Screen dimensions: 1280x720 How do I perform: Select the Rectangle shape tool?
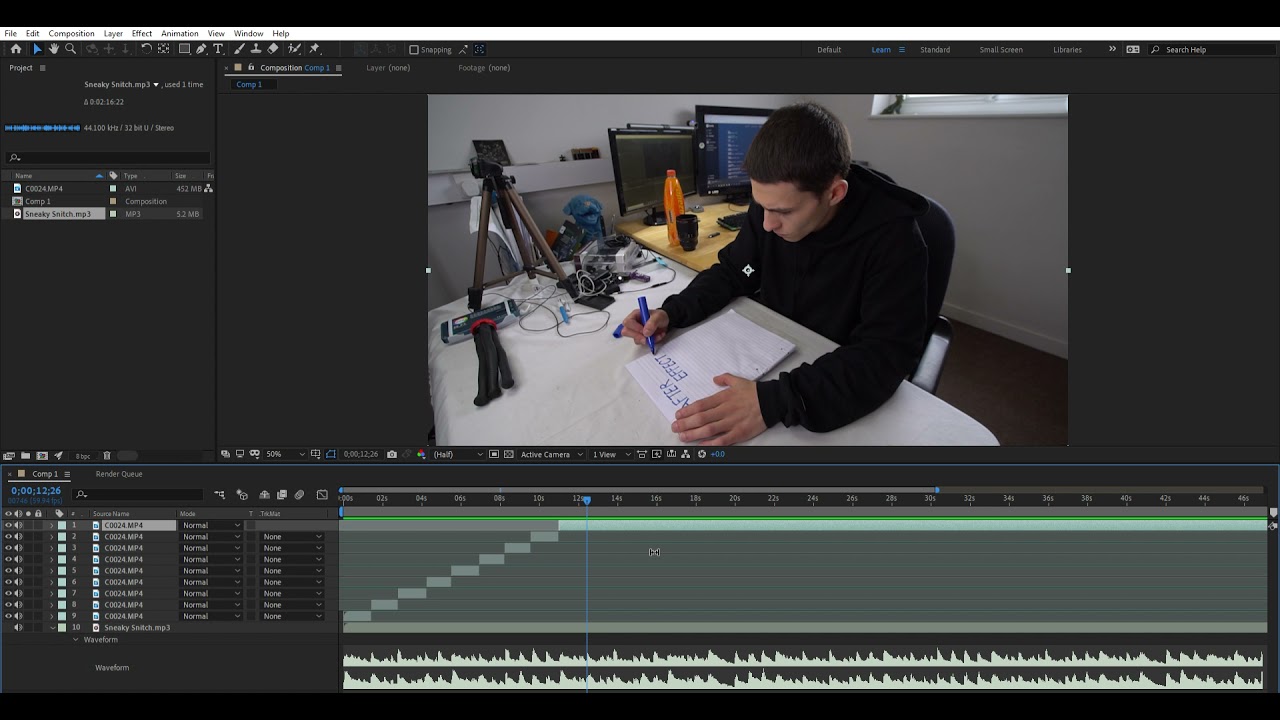point(184,49)
